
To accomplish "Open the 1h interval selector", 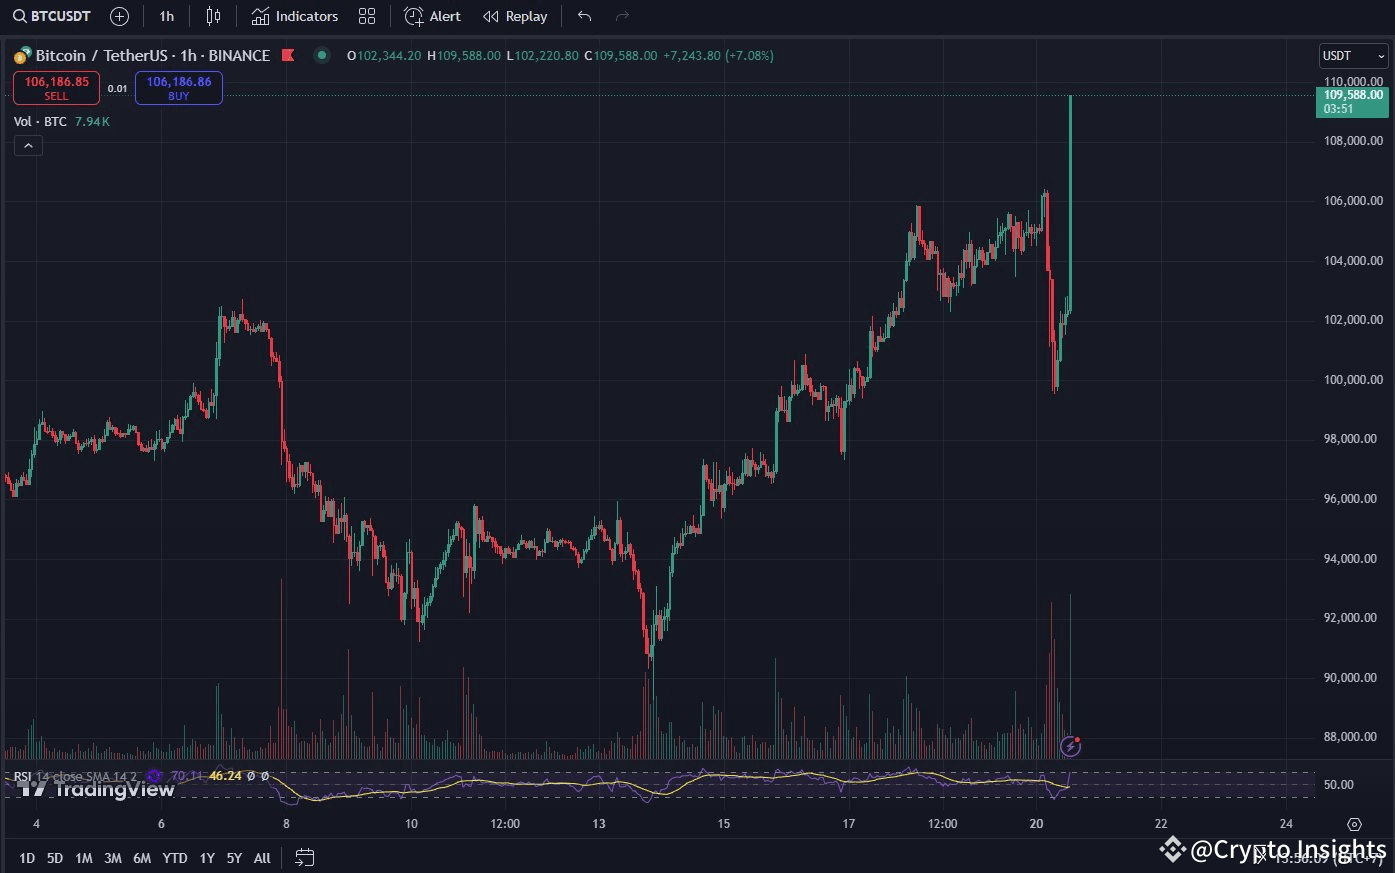I will point(166,16).
